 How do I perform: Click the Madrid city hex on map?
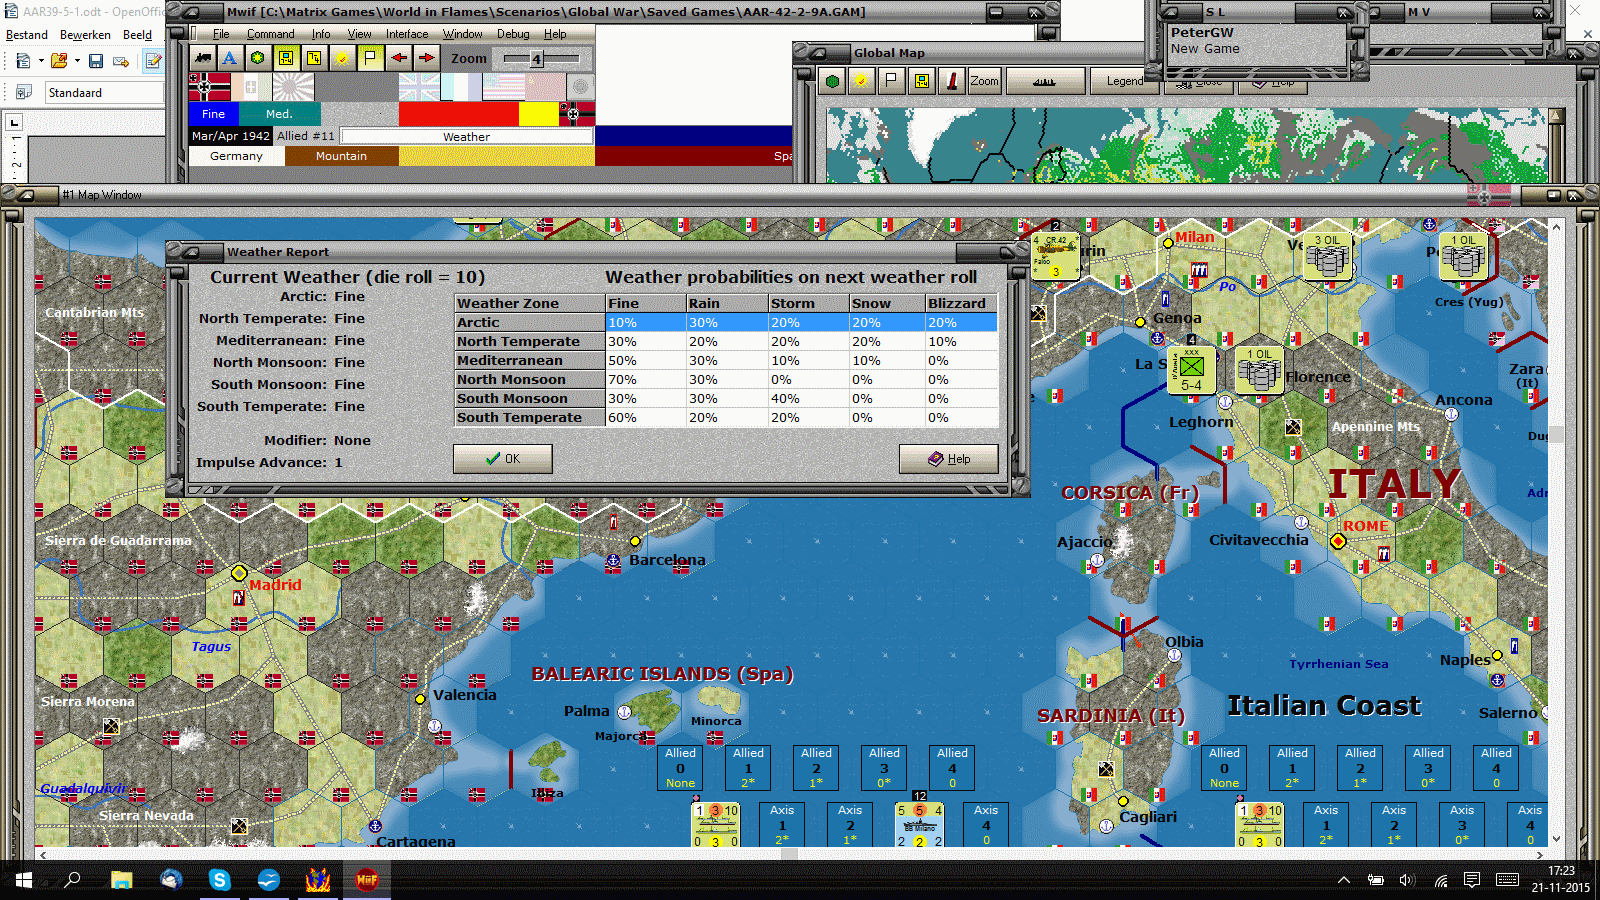click(x=239, y=573)
